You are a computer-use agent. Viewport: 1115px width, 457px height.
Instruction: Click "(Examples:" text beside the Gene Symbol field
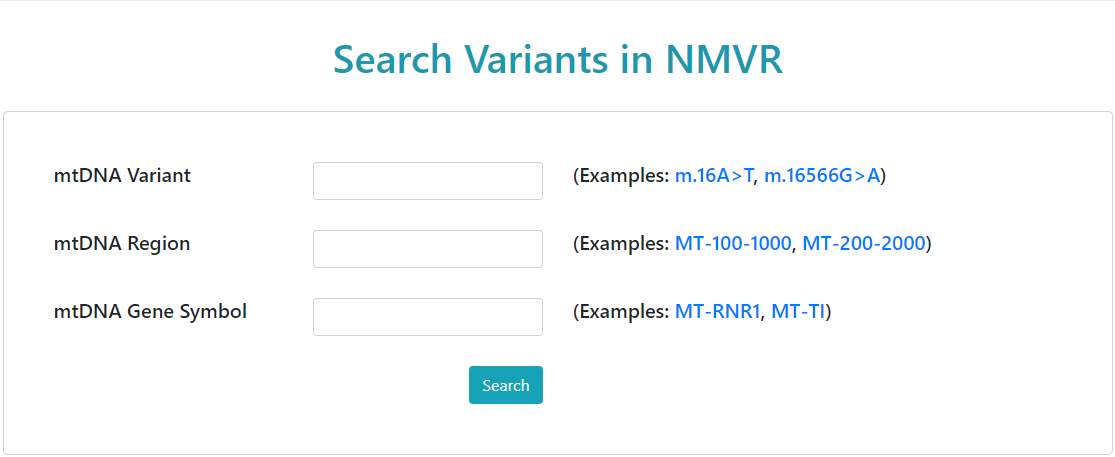coord(621,312)
